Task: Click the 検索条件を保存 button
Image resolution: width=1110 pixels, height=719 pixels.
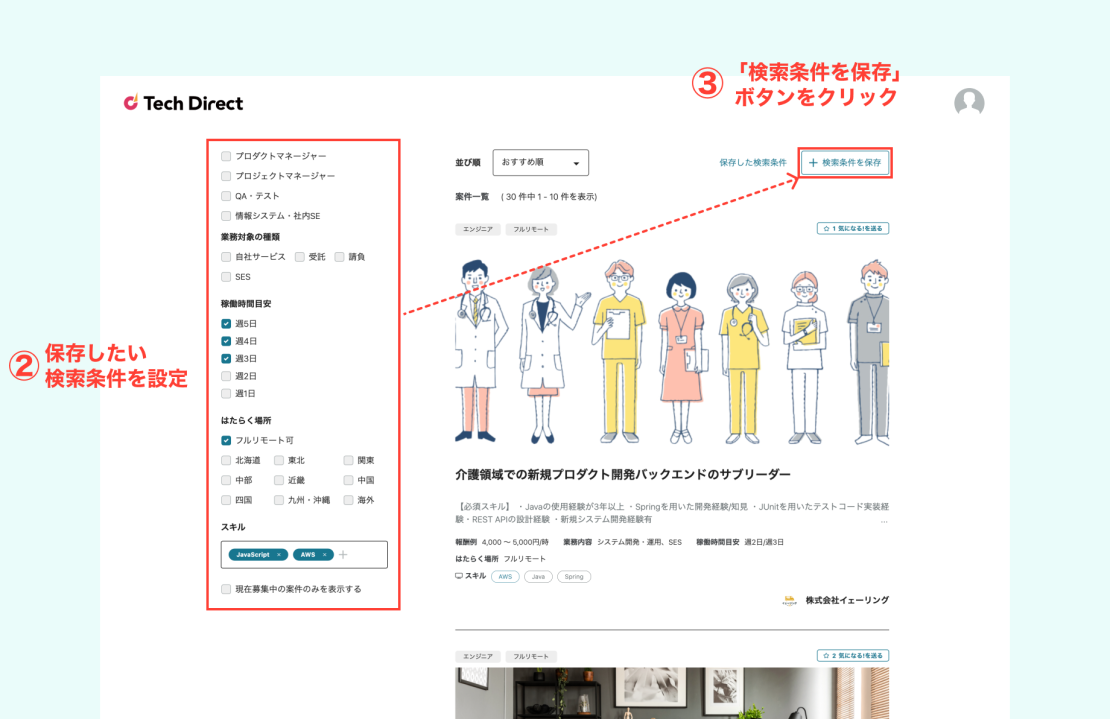Action: (x=845, y=163)
